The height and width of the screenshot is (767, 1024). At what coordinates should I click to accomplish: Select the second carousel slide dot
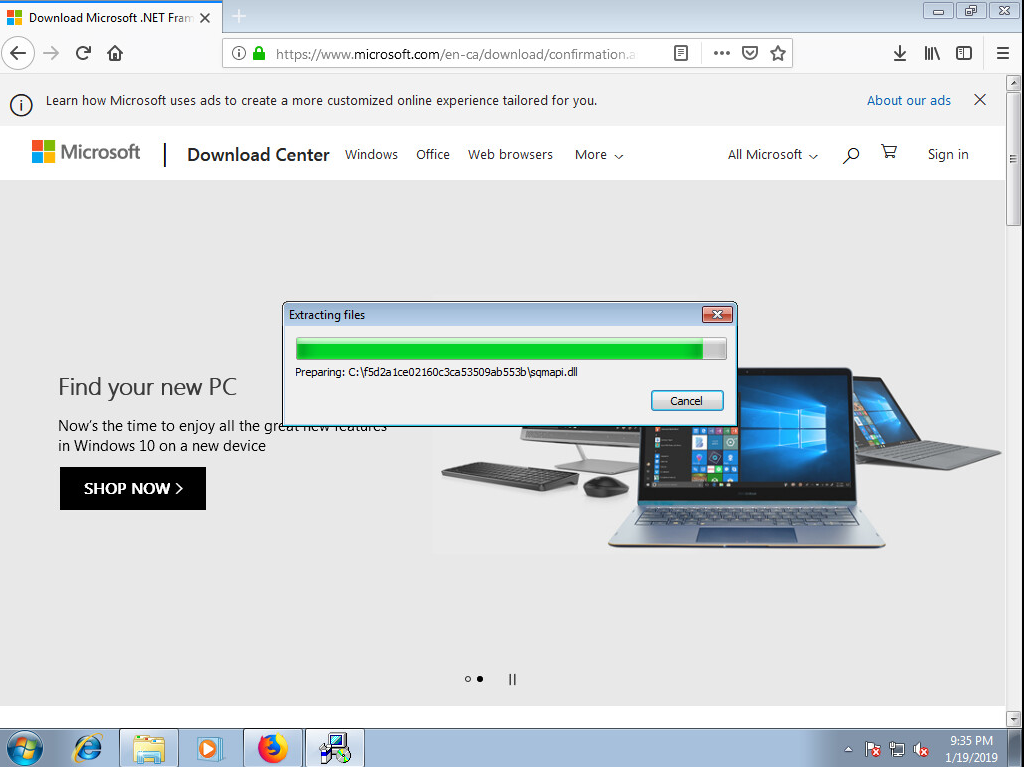(480, 679)
